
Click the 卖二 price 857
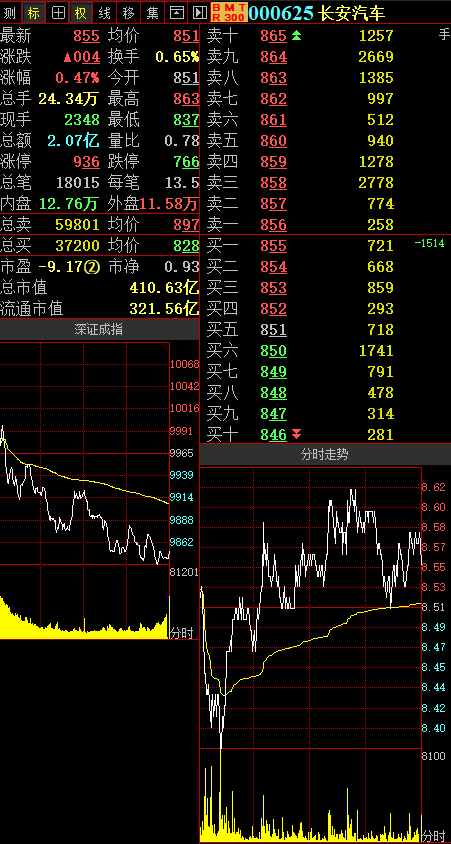coord(273,204)
